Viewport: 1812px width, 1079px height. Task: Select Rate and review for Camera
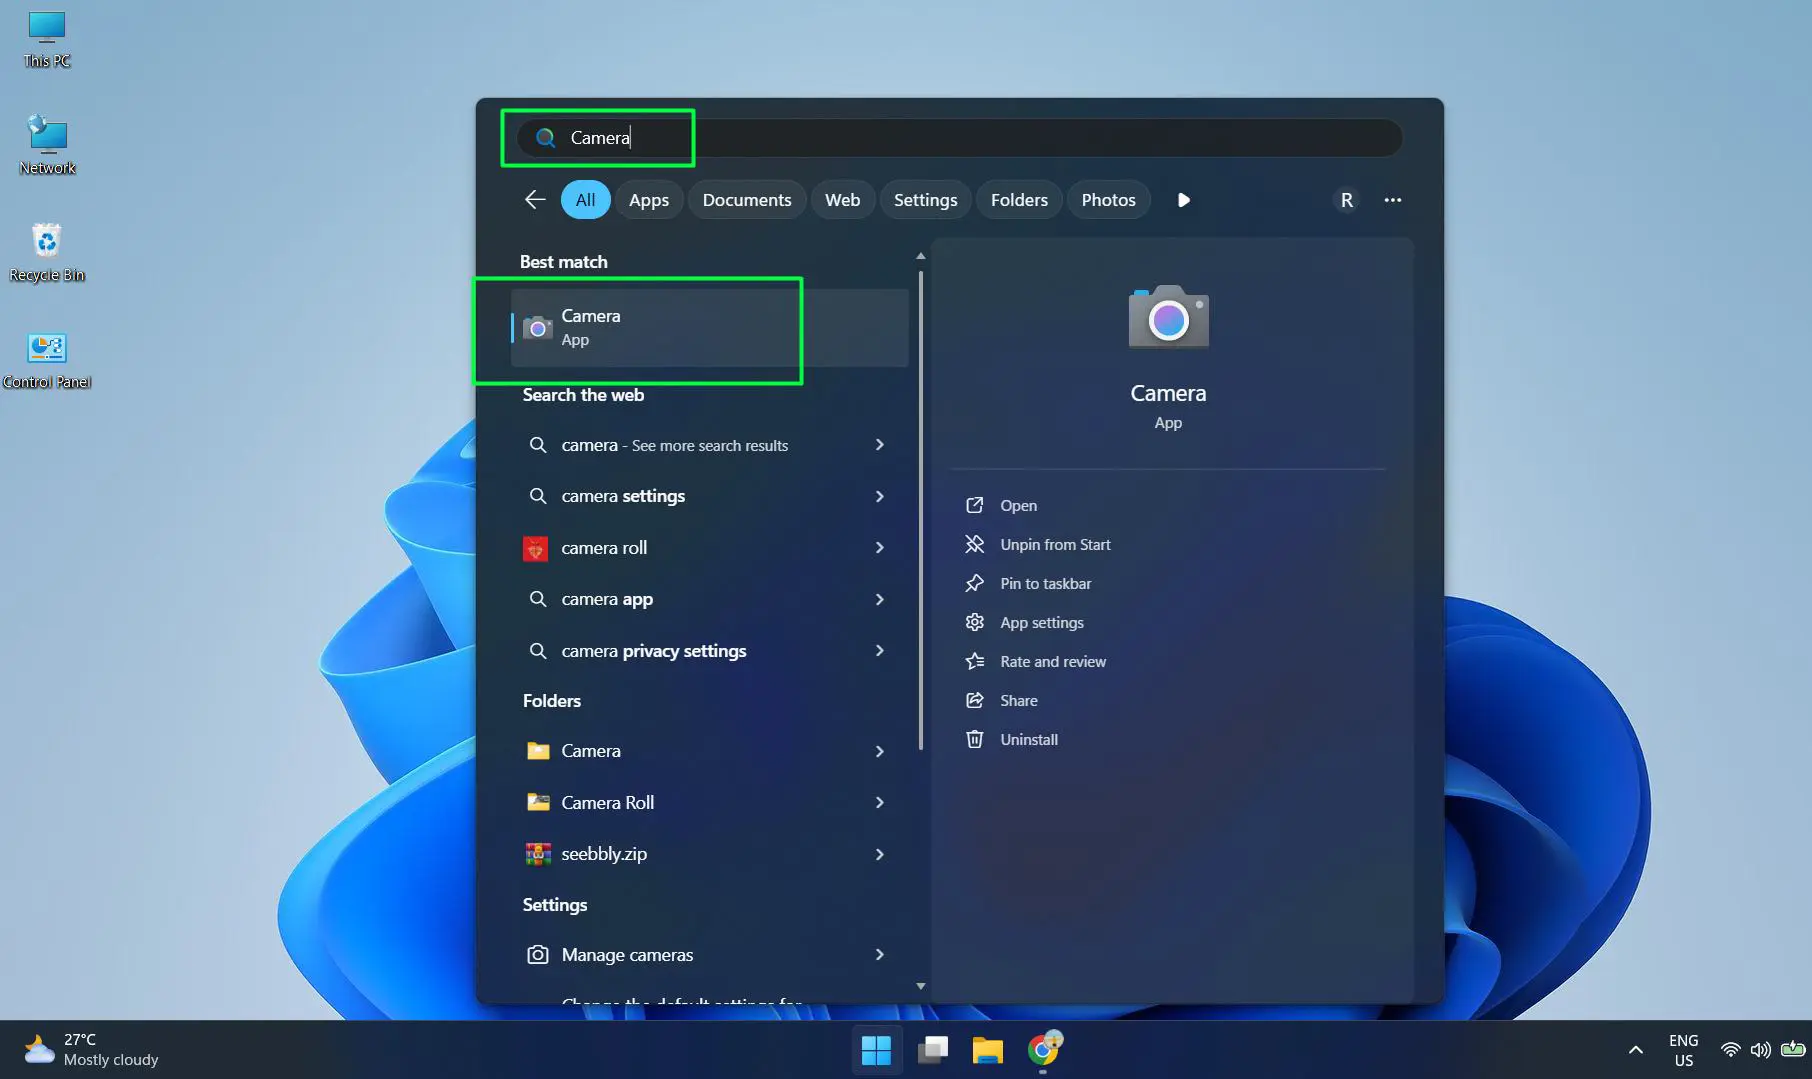[x=1052, y=661]
